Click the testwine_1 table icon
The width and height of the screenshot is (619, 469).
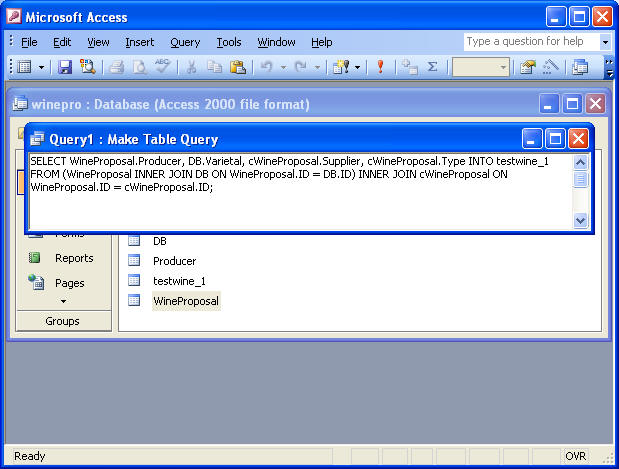point(134,280)
